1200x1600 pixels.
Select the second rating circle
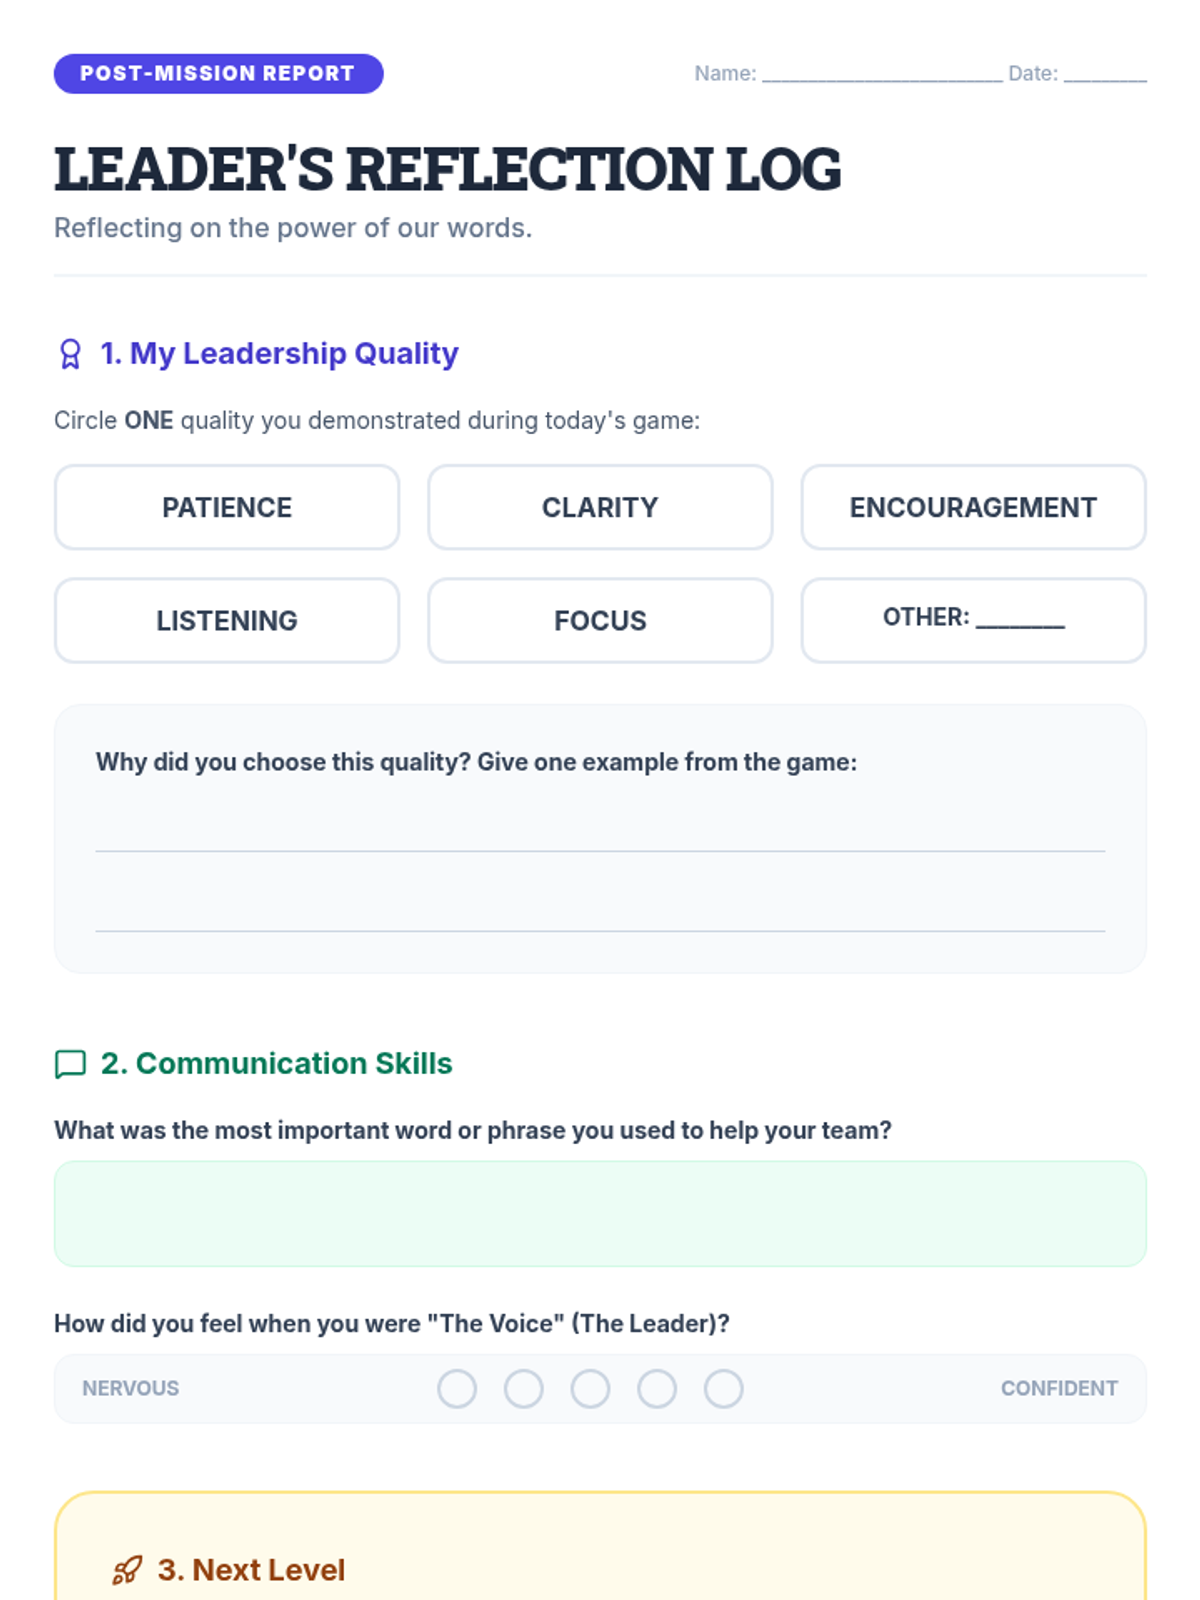coord(524,1388)
